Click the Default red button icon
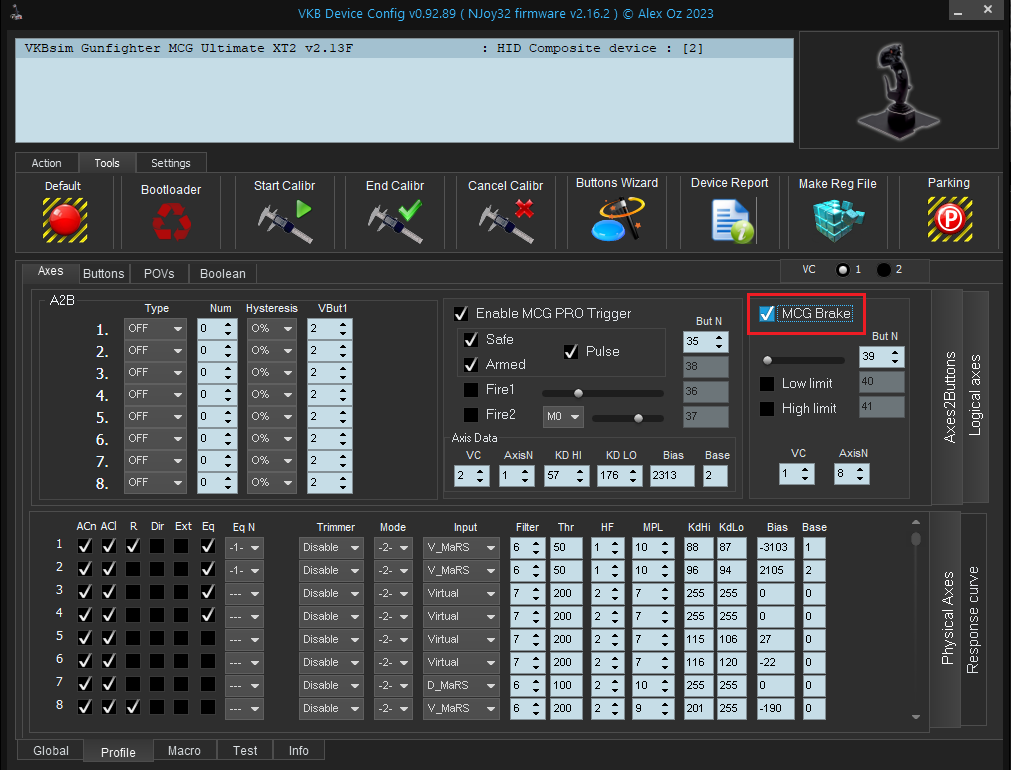The image size is (1011, 770). click(x=64, y=219)
